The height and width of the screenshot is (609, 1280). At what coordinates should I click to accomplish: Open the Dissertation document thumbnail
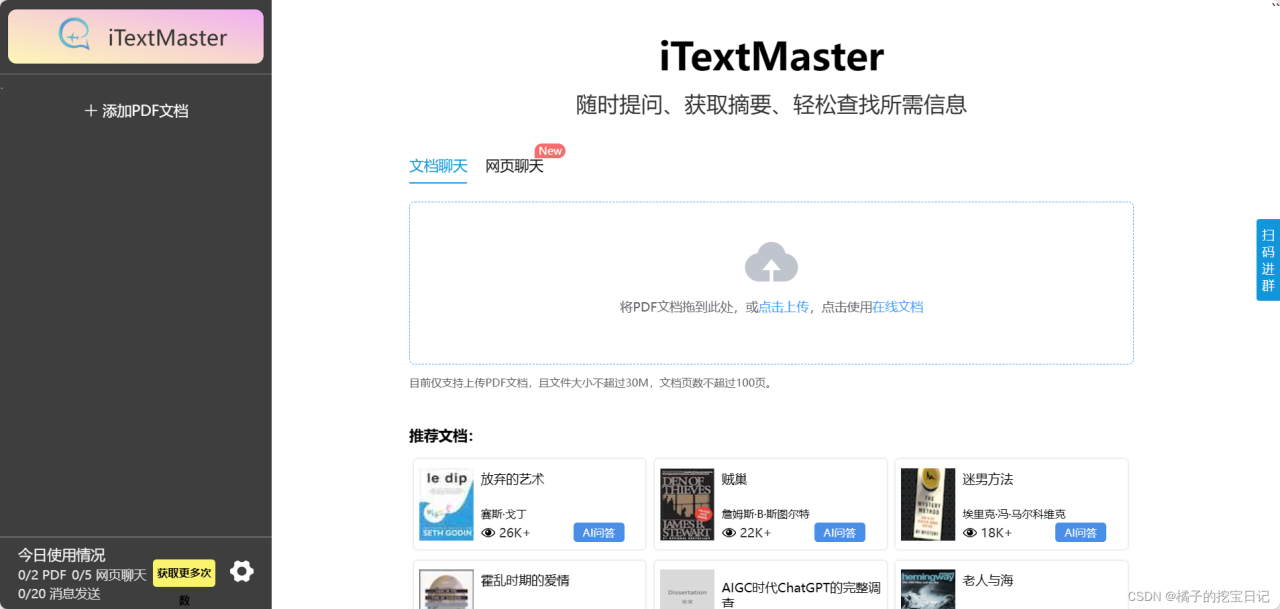coord(687,589)
